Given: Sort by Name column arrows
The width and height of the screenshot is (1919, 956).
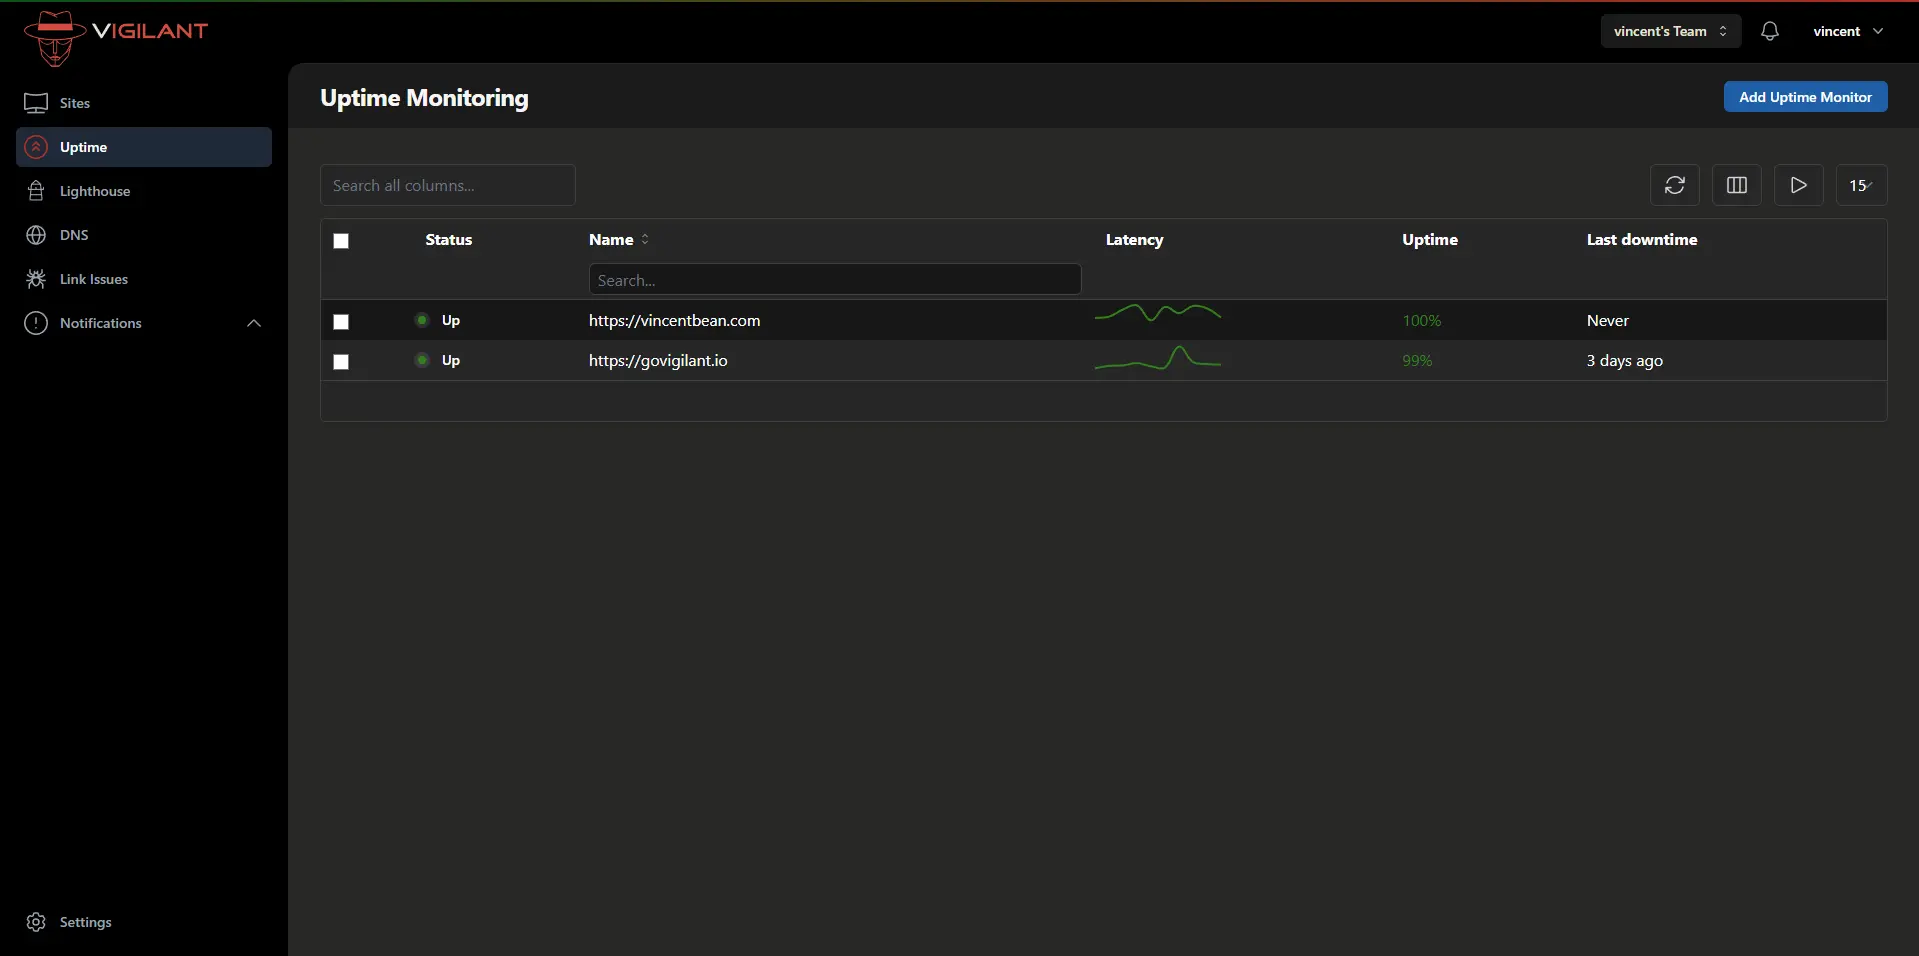Looking at the screenshot, I should [x=645, y=240].
